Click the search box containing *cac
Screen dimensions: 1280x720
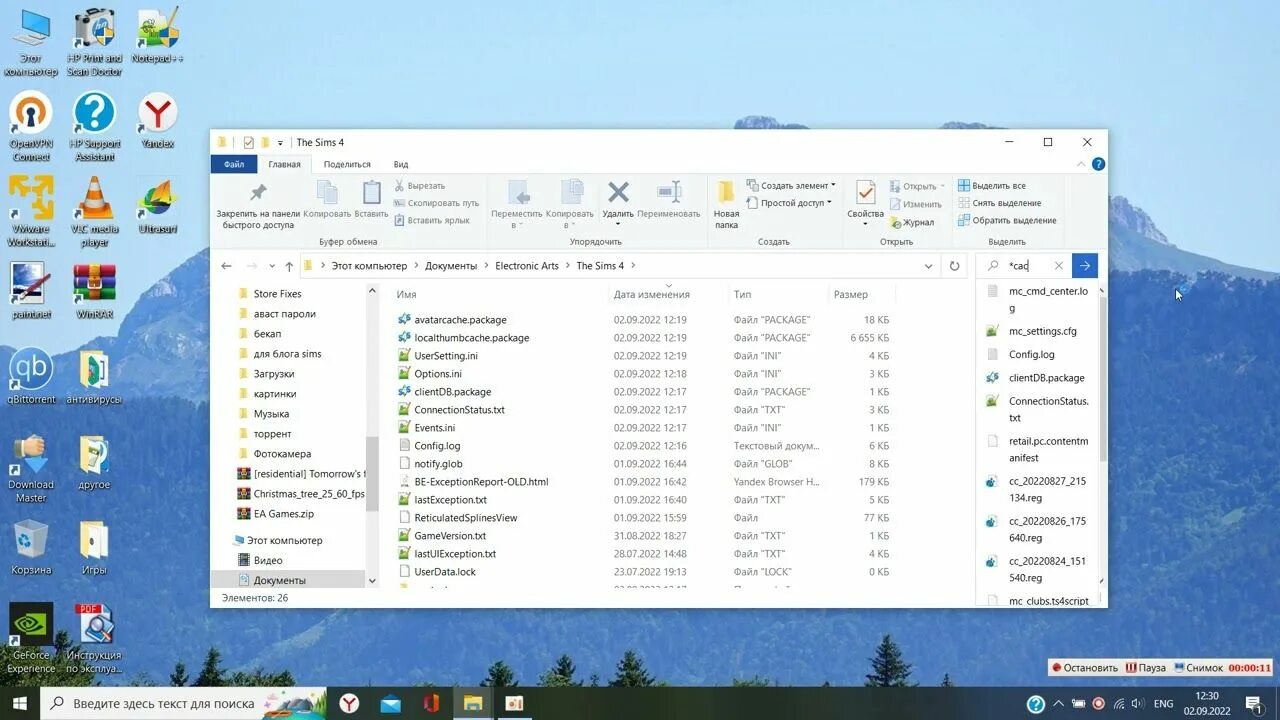point(1025,266)
